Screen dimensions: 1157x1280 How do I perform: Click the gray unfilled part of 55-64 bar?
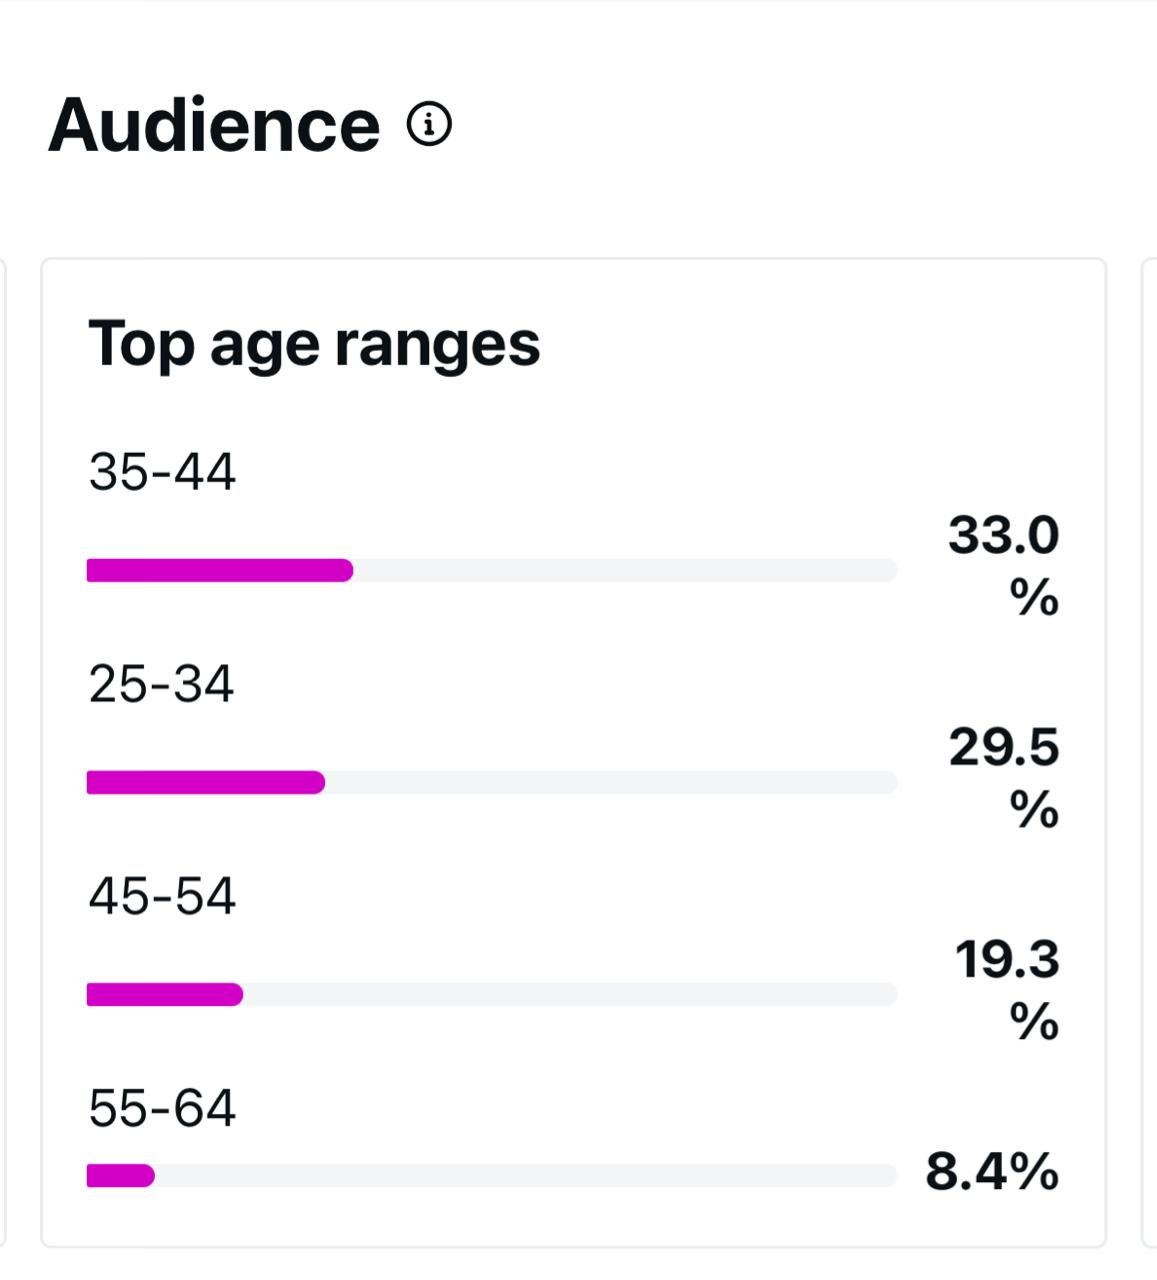525,1176
